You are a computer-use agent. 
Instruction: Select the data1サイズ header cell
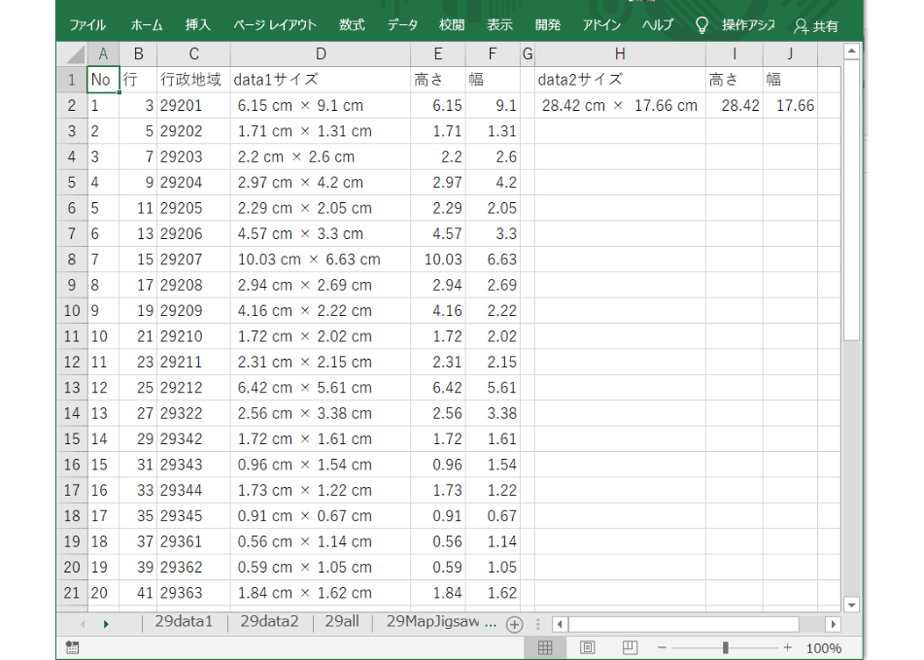point(321,80)
